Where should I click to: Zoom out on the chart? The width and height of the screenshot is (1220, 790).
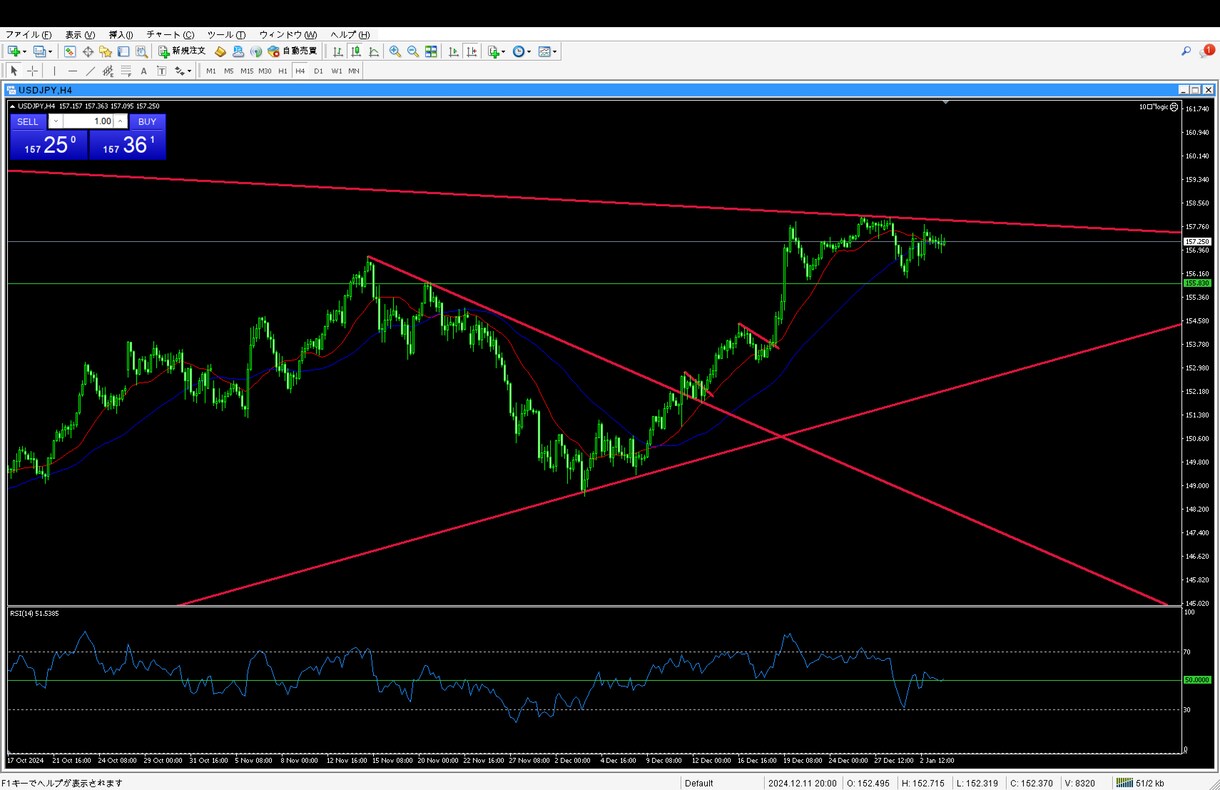coord(413,51)
